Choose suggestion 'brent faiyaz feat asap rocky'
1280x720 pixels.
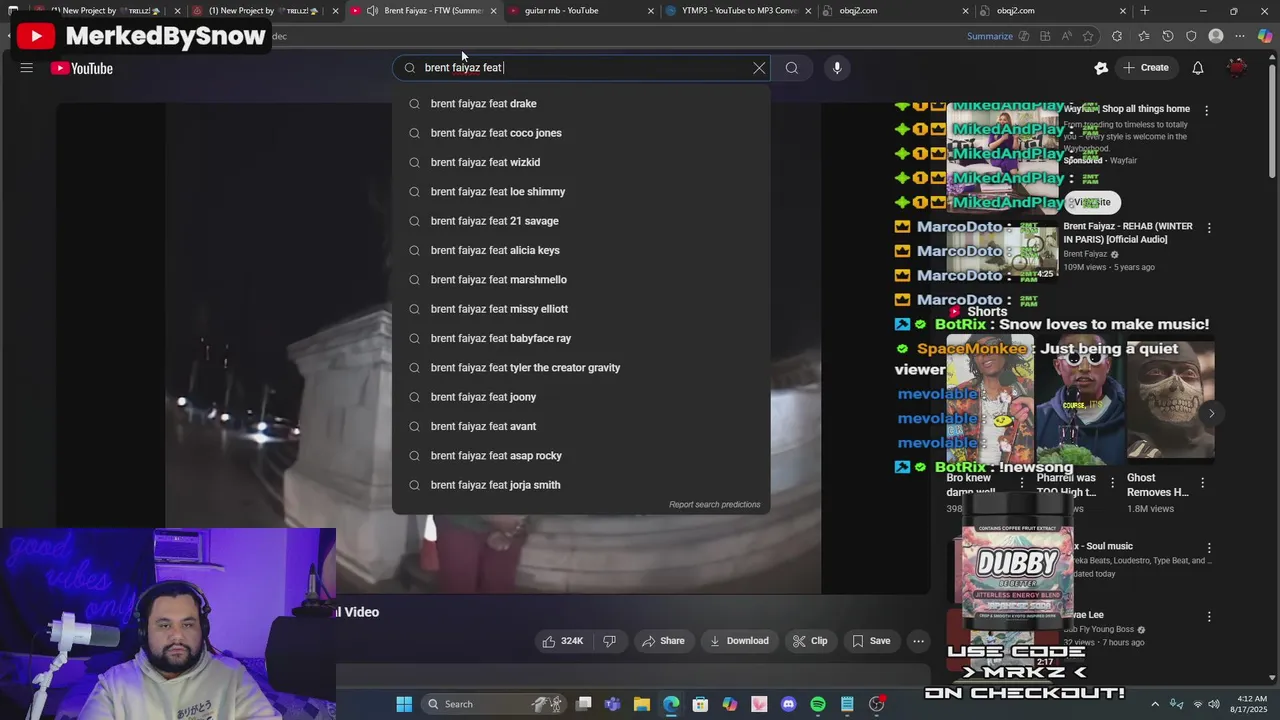[581, 456]
